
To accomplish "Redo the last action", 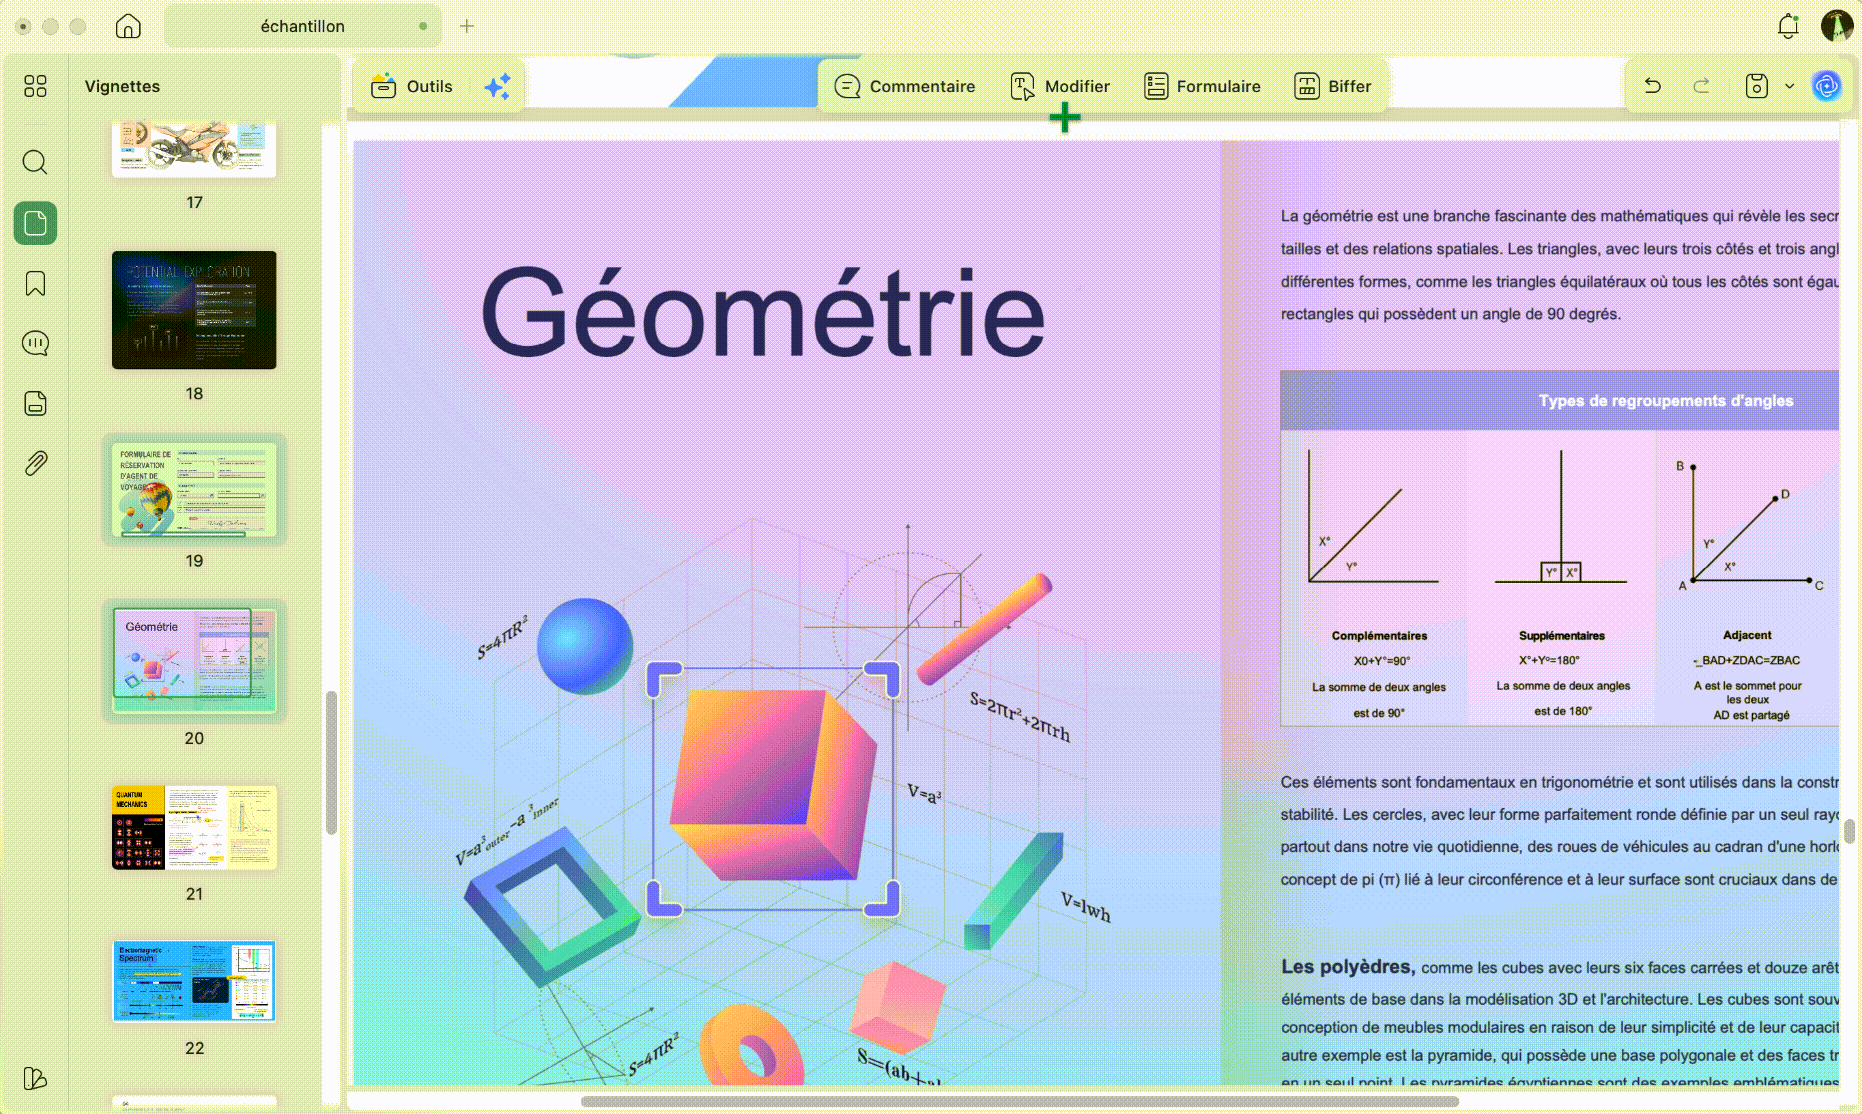I will (x=1701, y=86).
